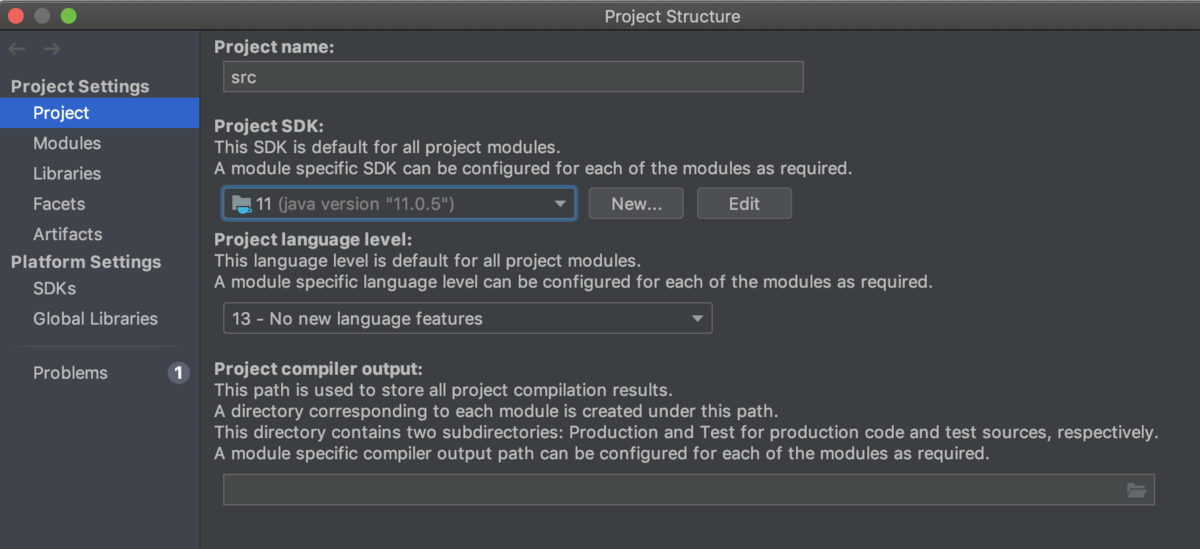This screenshot has height=549, width=1200.
Task: Click the forward navigation arrow
Action: [52, 49]
